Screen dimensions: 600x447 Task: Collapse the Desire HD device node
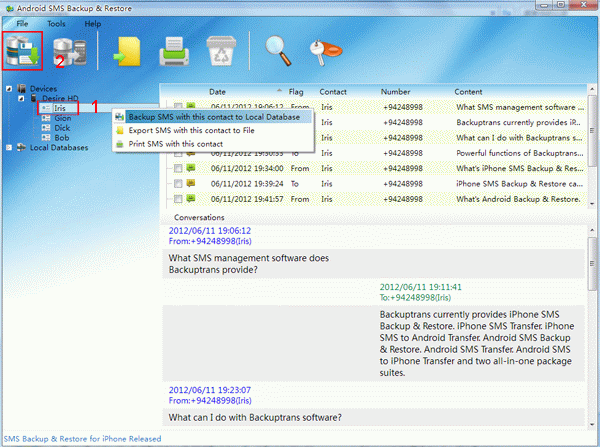[x=21, y=98]
